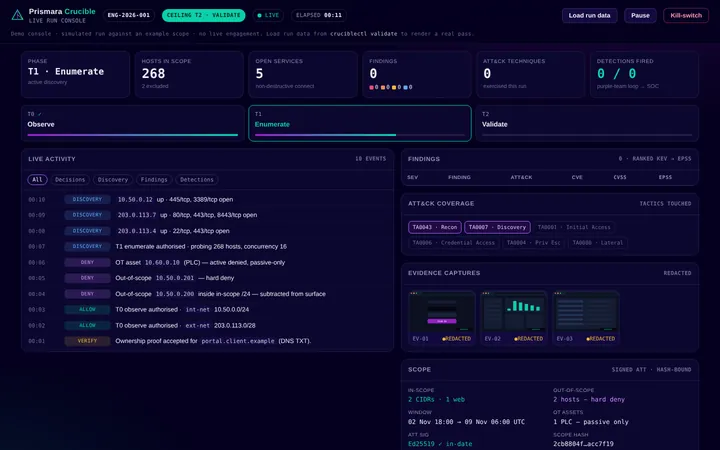Open the T2 Validate phase card
This screenshot has width=720, height=450.
(x=587, y=123)
